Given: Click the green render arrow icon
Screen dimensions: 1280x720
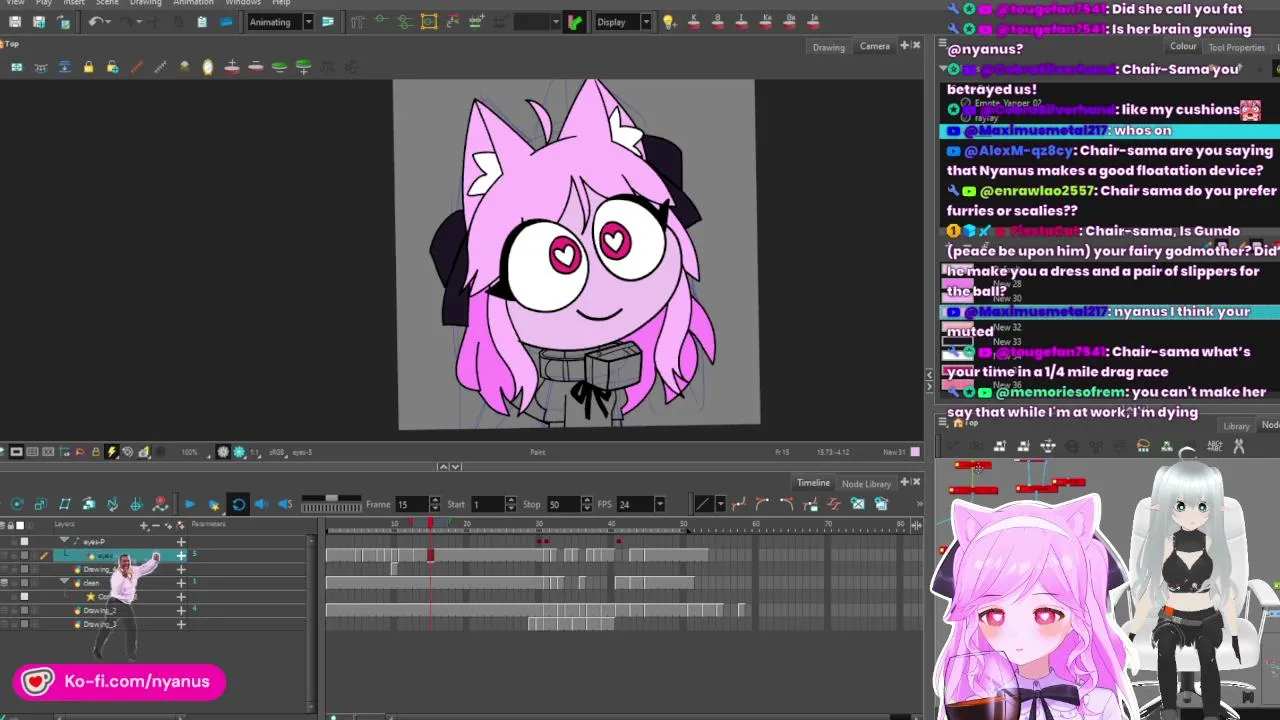Looking at the screenshot, I should click(574, 22).
